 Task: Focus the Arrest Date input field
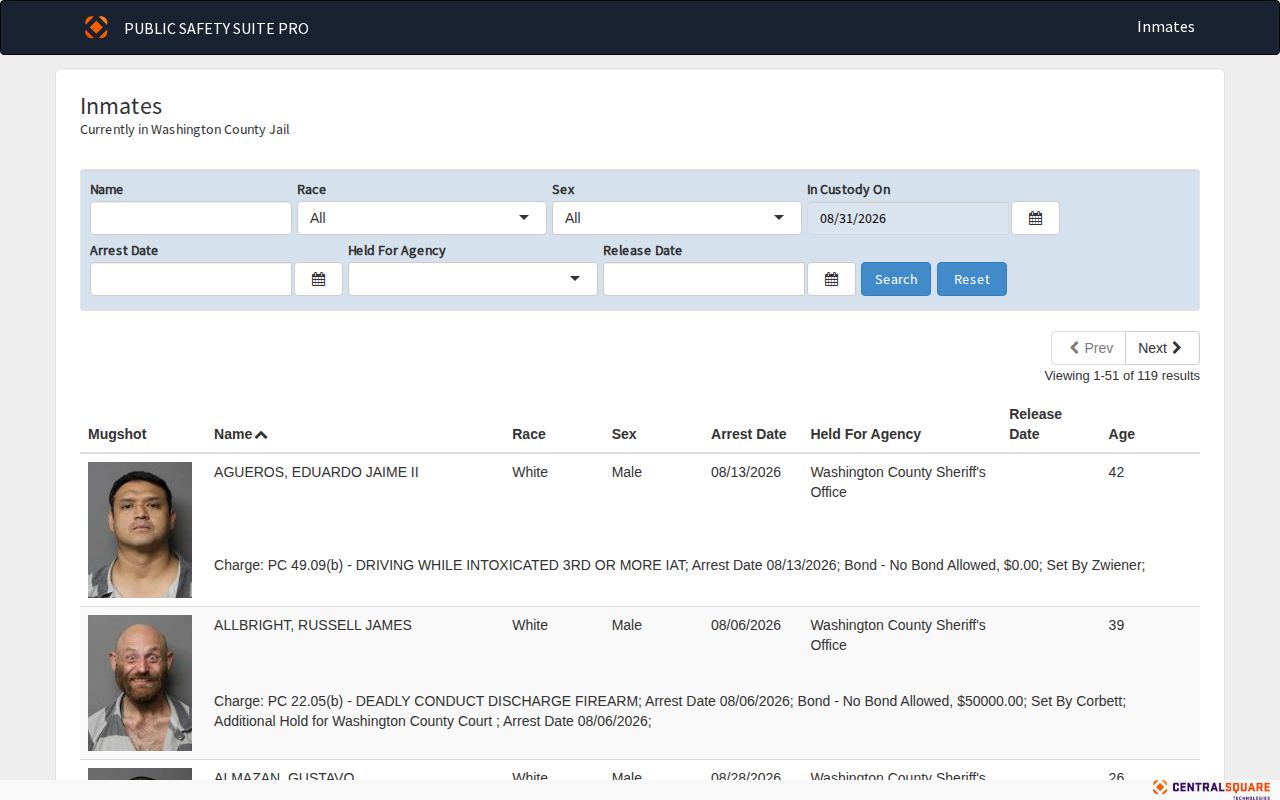pos(191,279)
